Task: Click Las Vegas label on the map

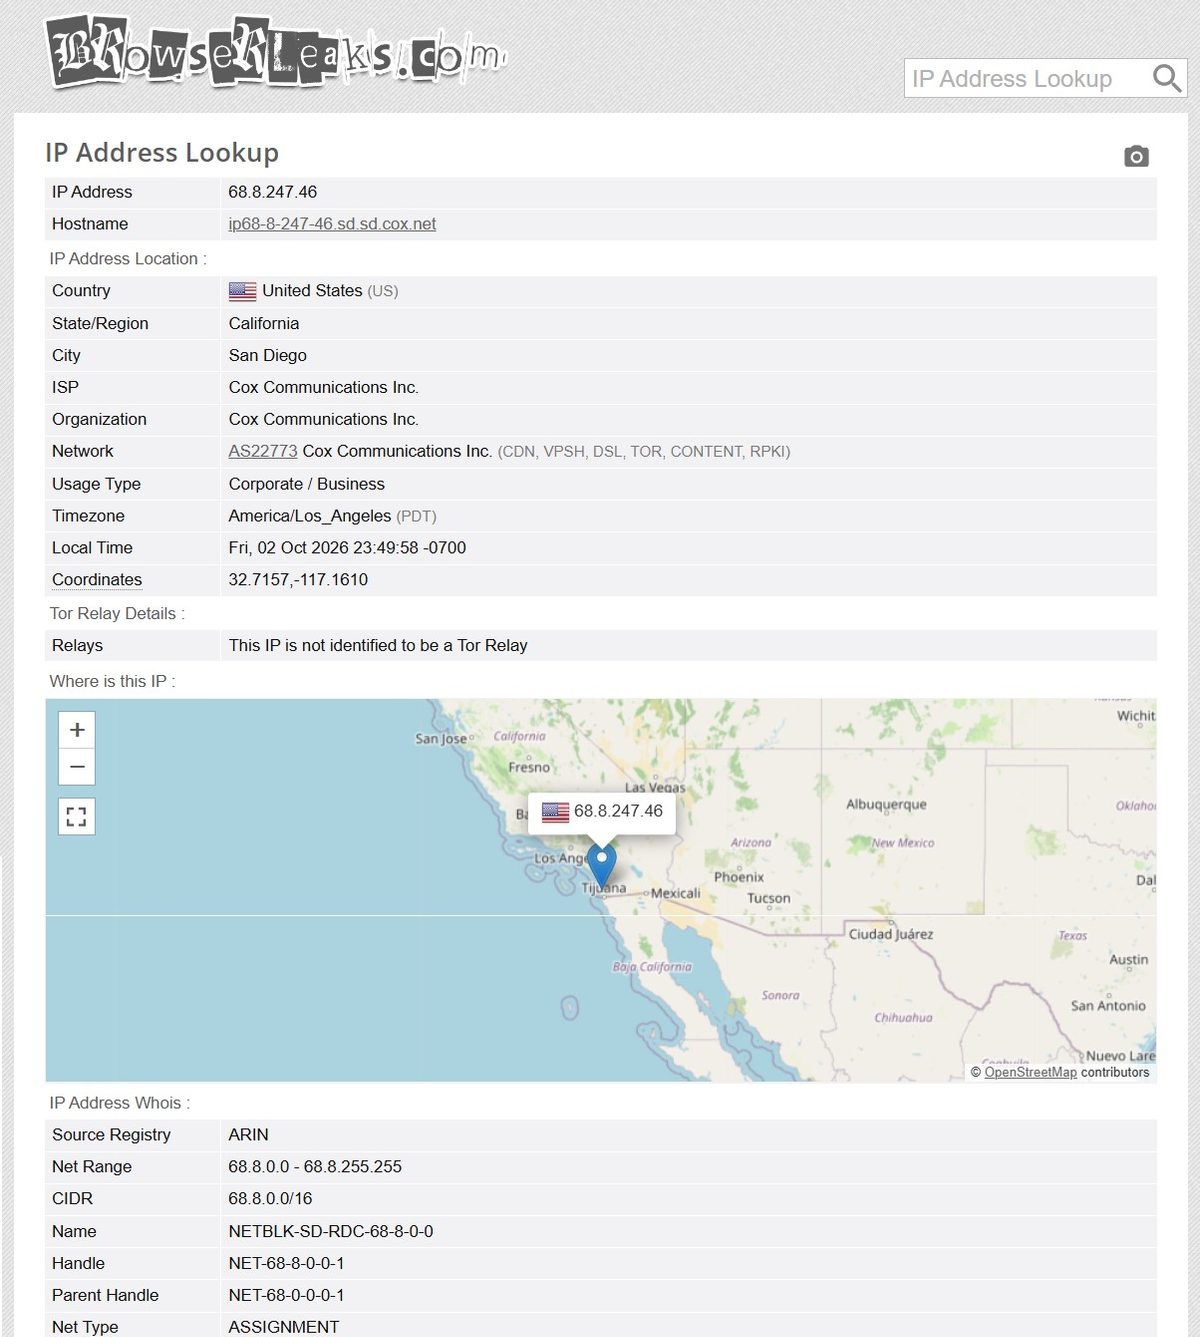Action: 655,788
